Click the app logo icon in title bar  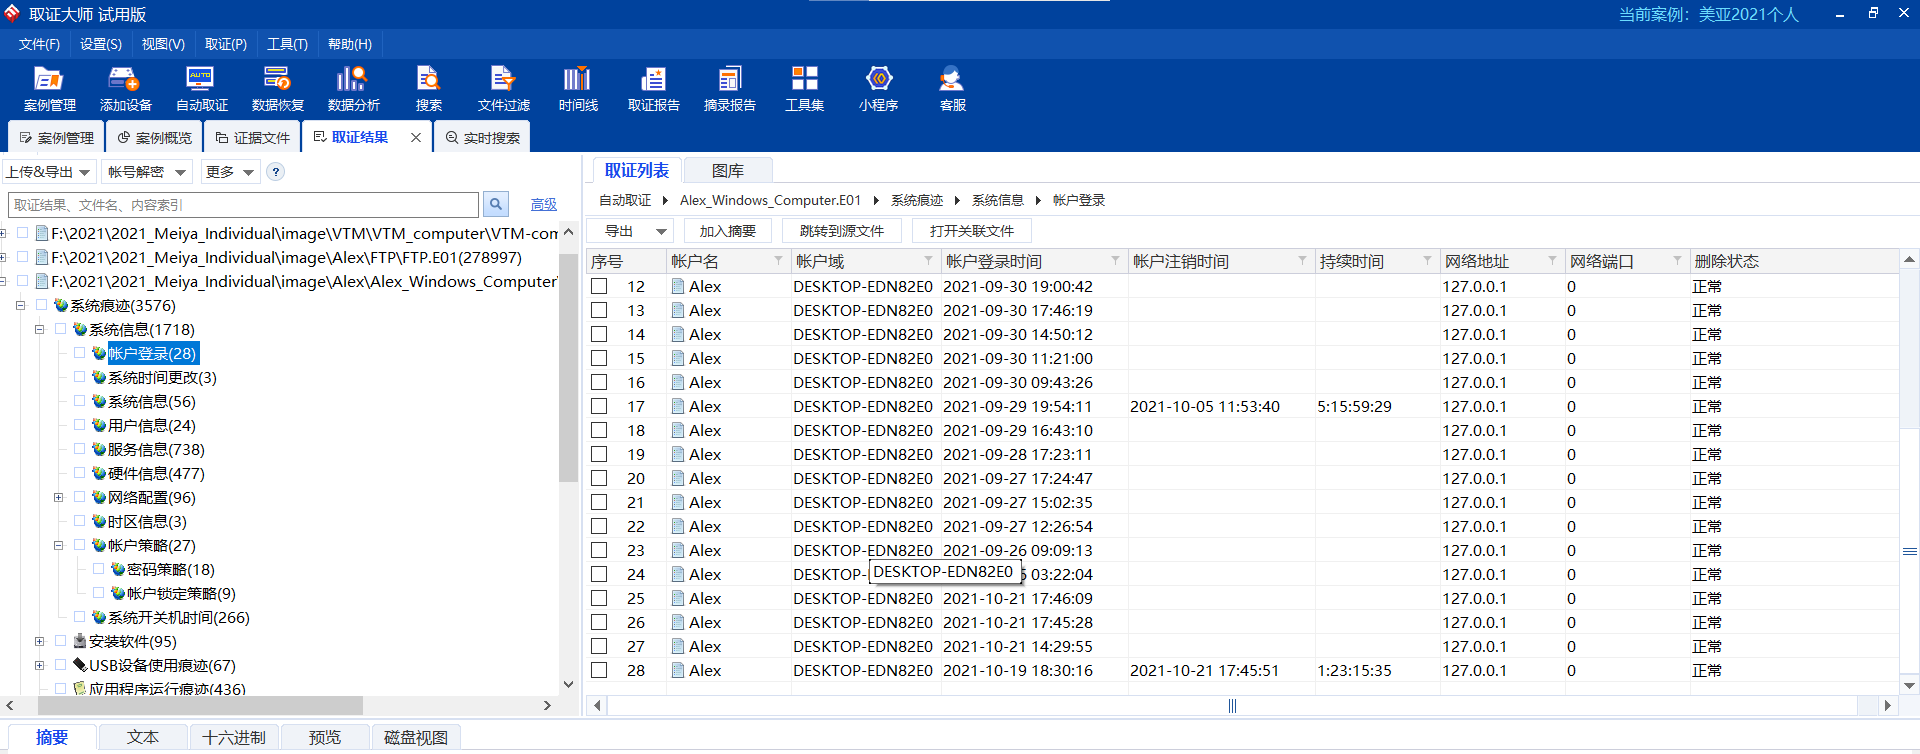click(x=12, y=13)
